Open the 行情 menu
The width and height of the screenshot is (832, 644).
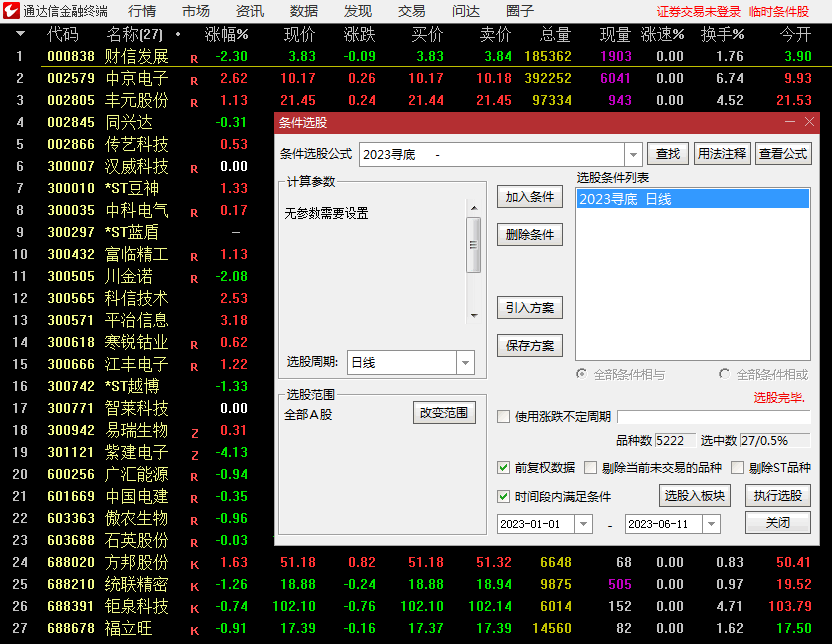coord(142,11)
